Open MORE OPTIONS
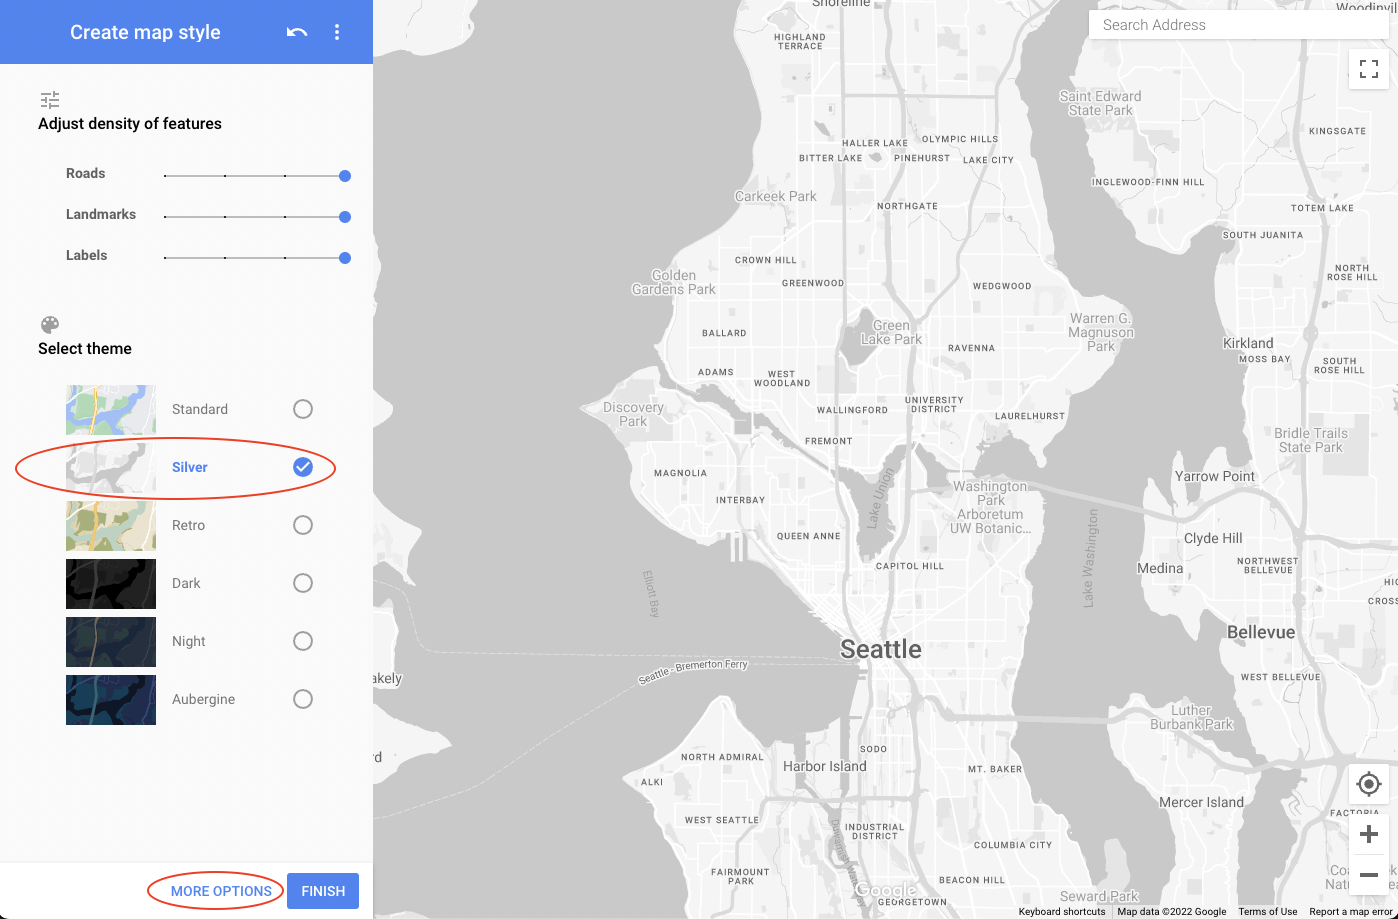Image resolution: width=1398 pixels, height=919 pixels. [221, 891]
